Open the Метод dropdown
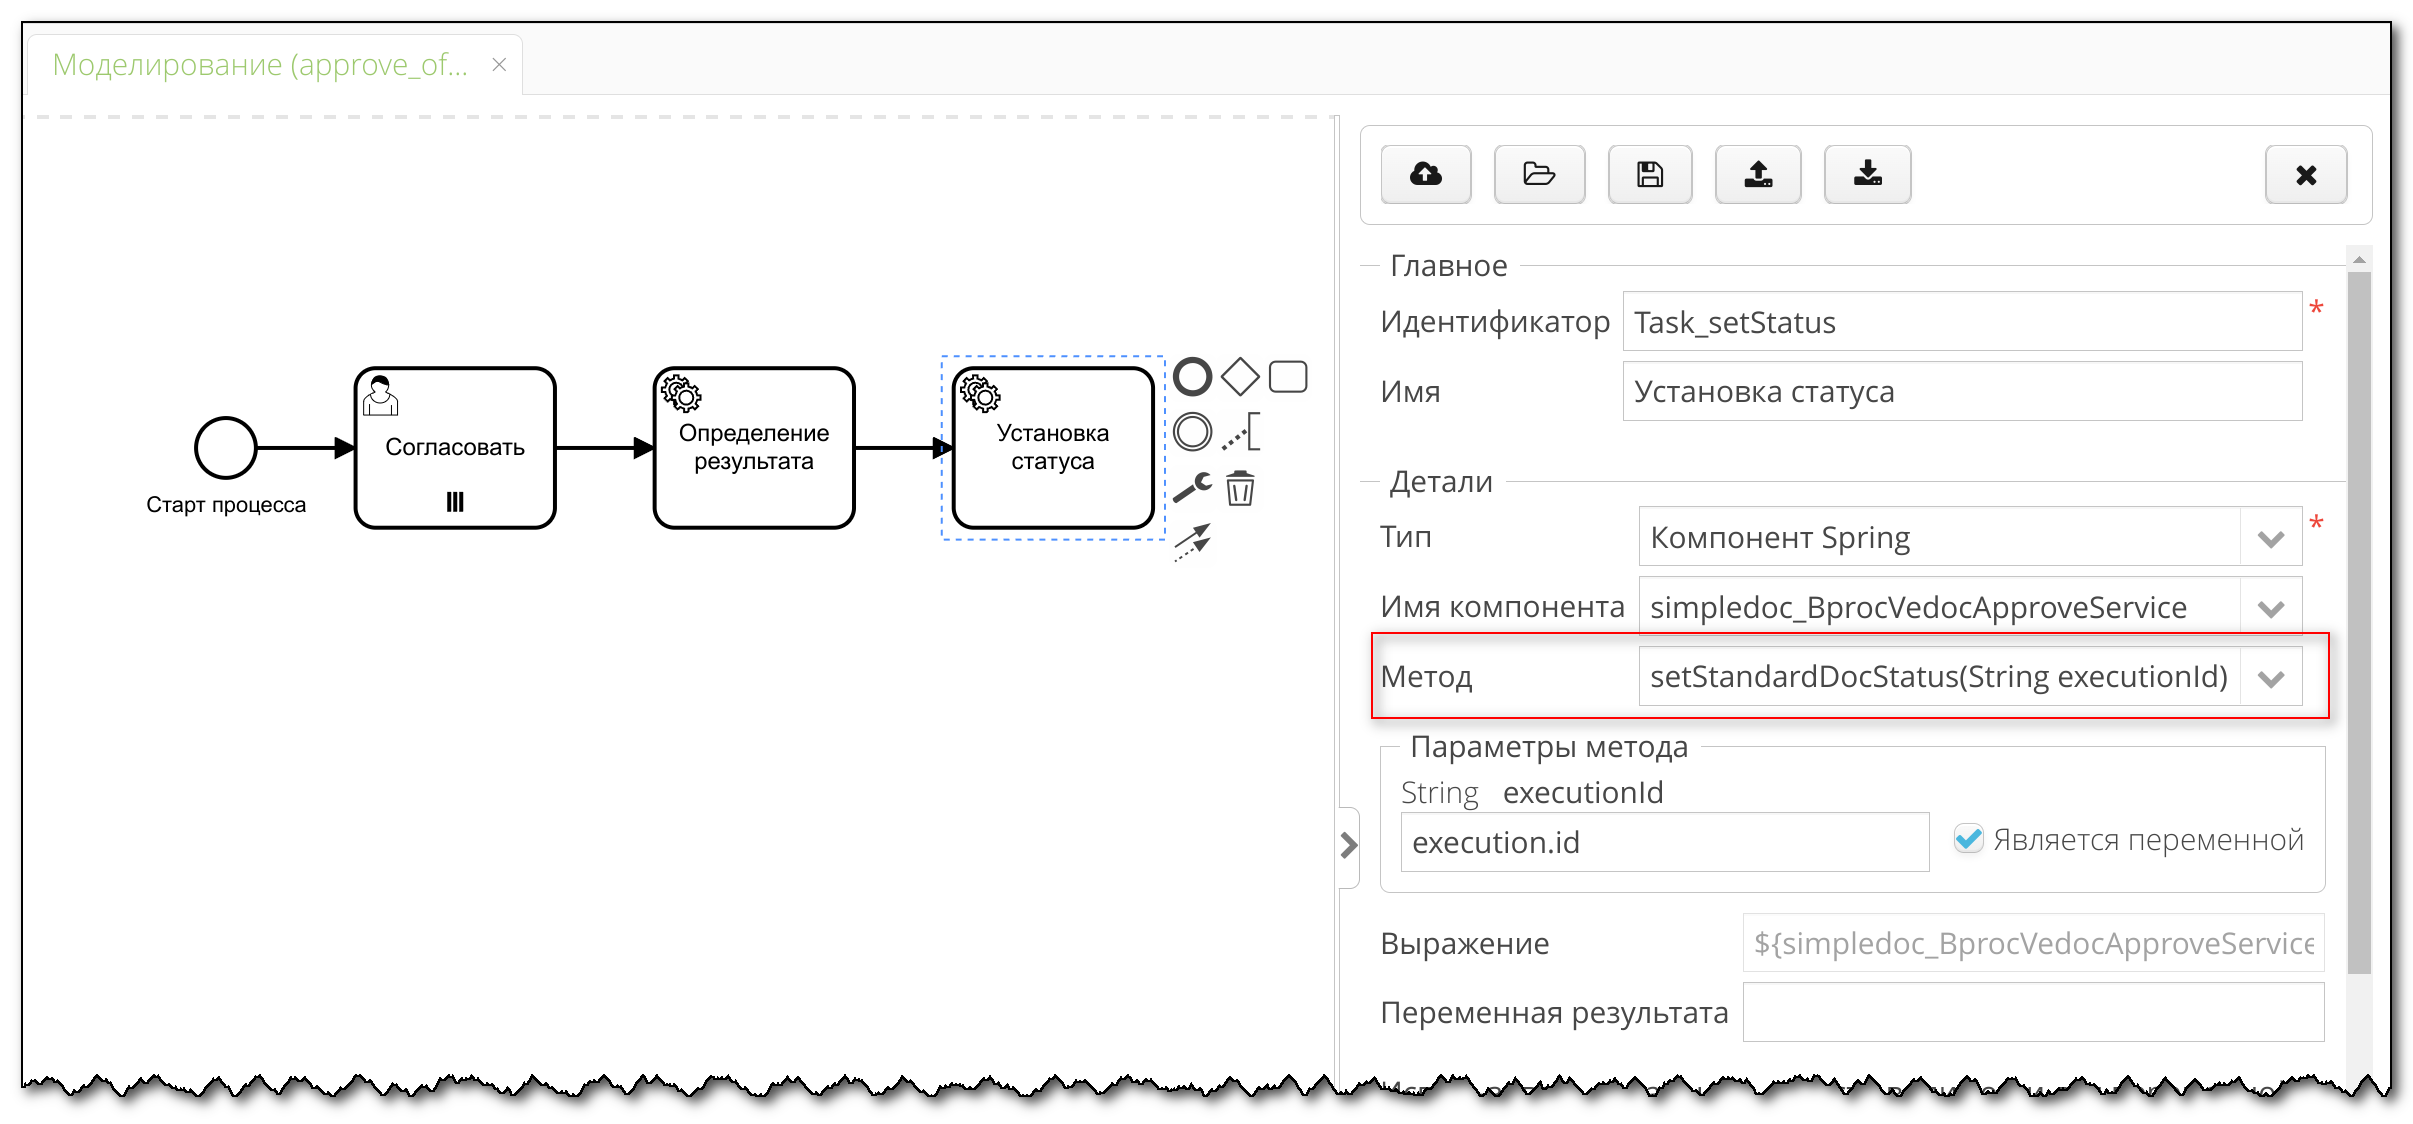This screenshot has height=1124, width=2413. point(2271,676)
